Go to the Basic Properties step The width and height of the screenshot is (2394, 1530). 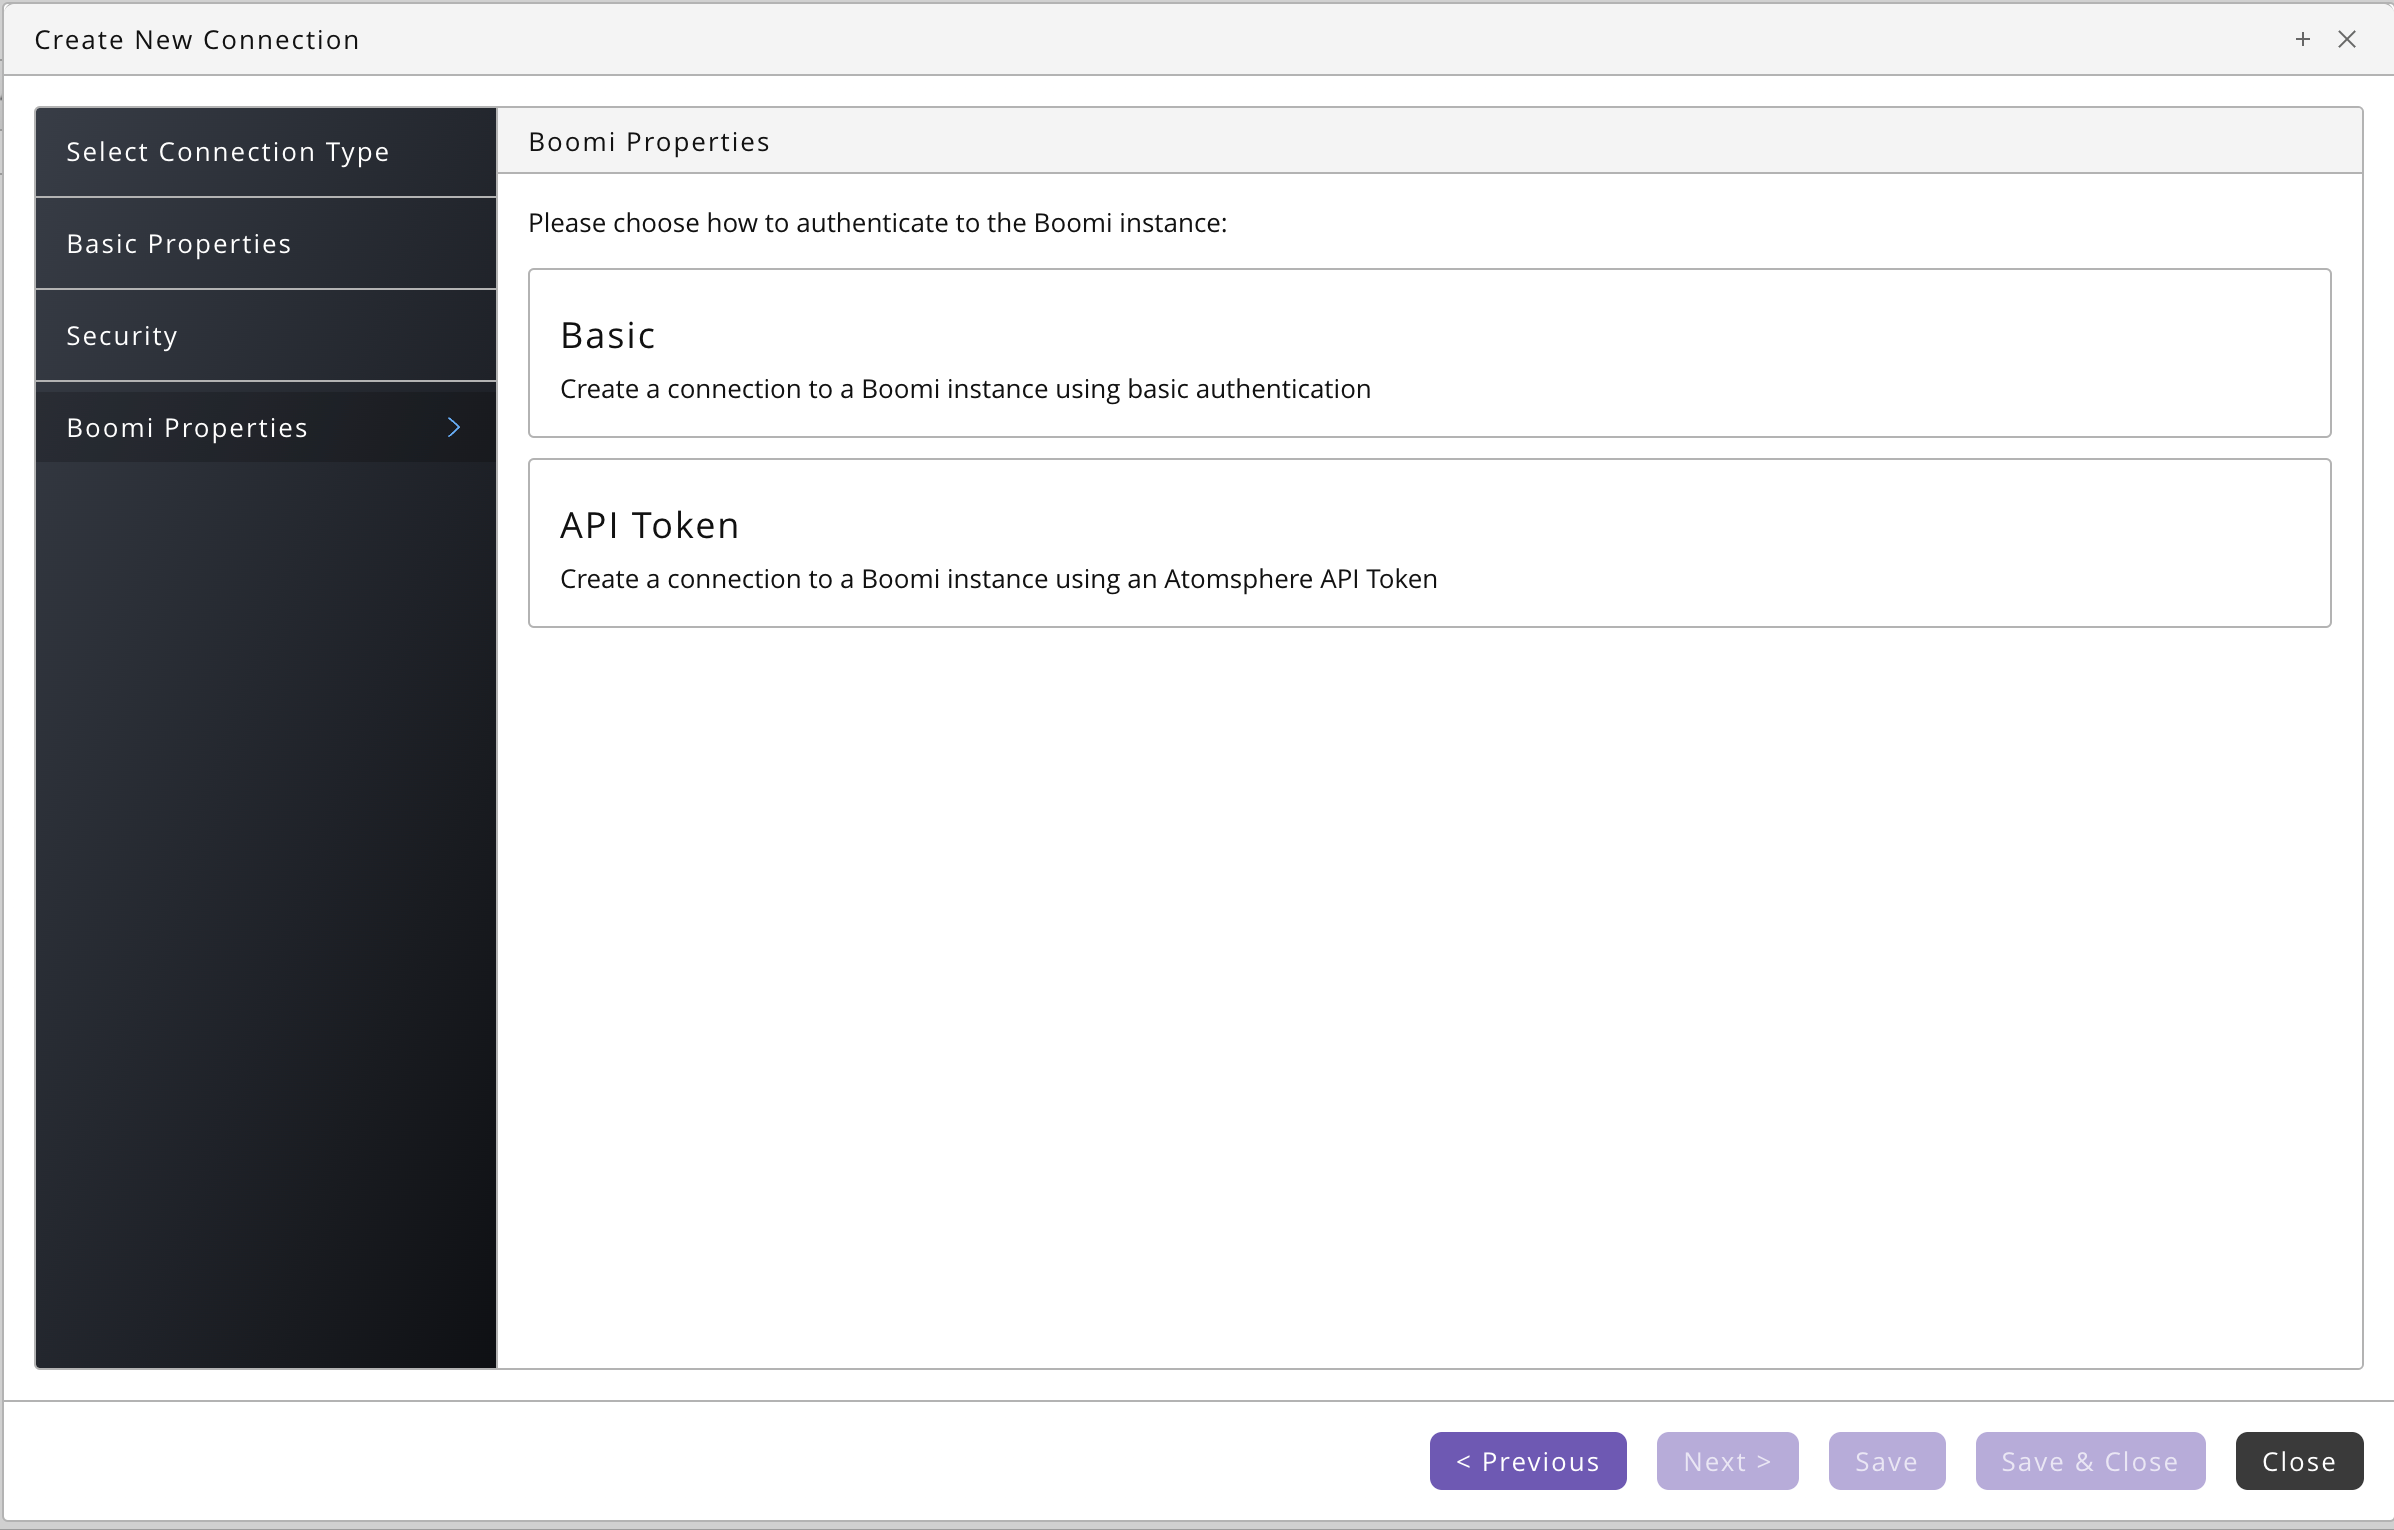pyautogui.click(x=266, y=244)
